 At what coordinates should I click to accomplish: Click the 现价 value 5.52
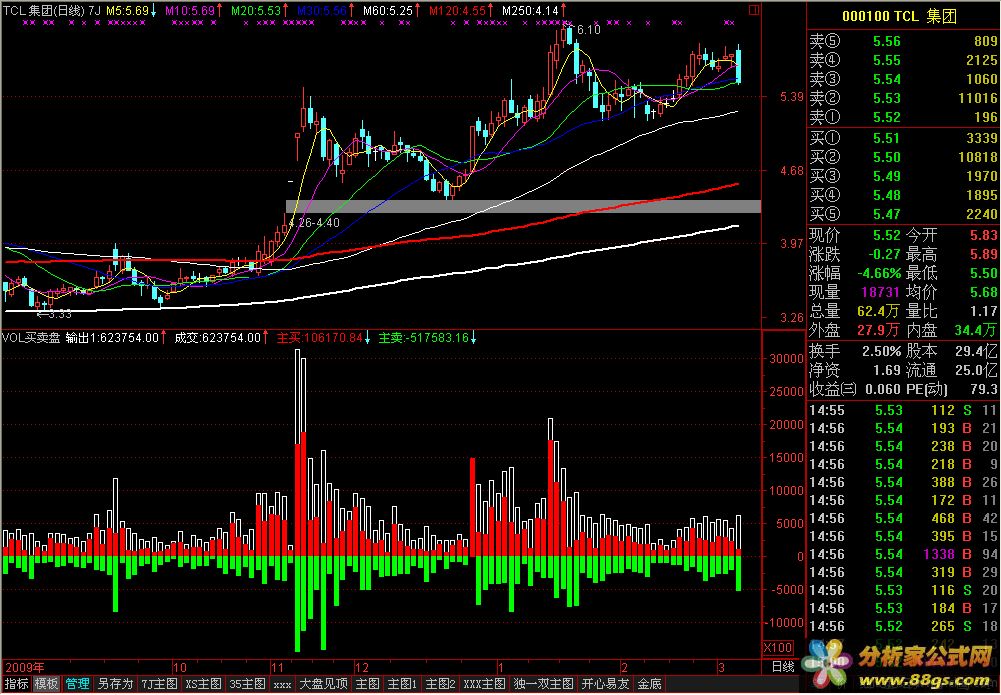point(886,235)
